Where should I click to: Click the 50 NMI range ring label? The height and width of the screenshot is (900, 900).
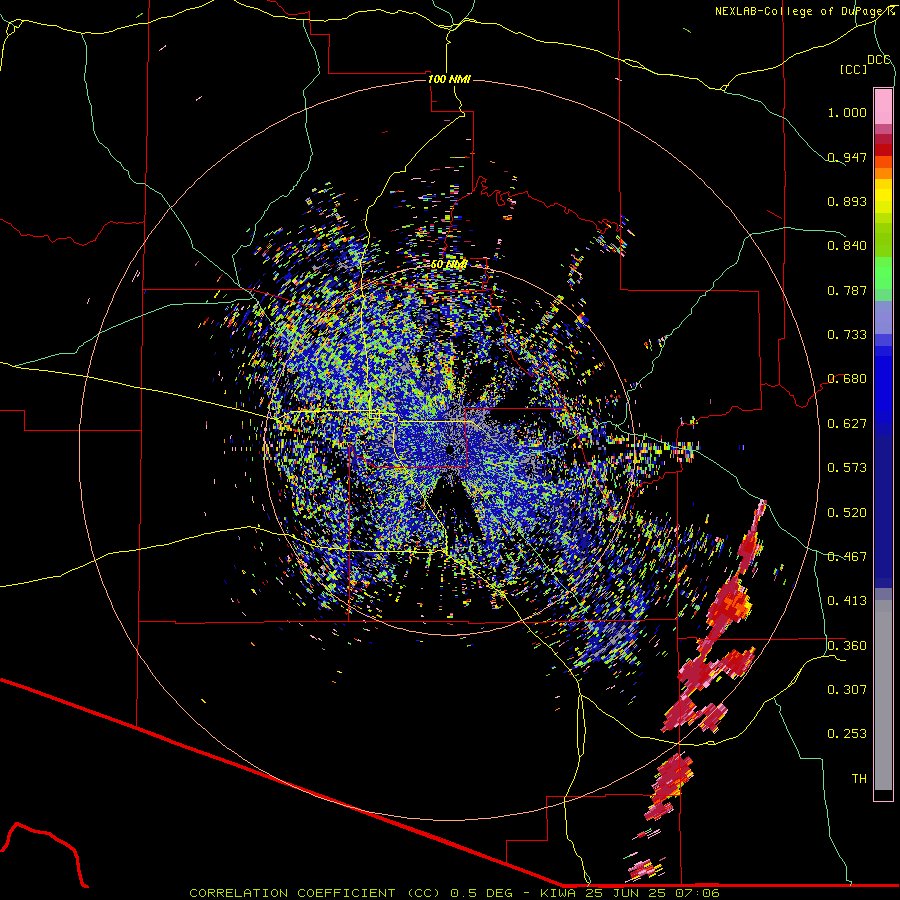(x=449, y=265)
